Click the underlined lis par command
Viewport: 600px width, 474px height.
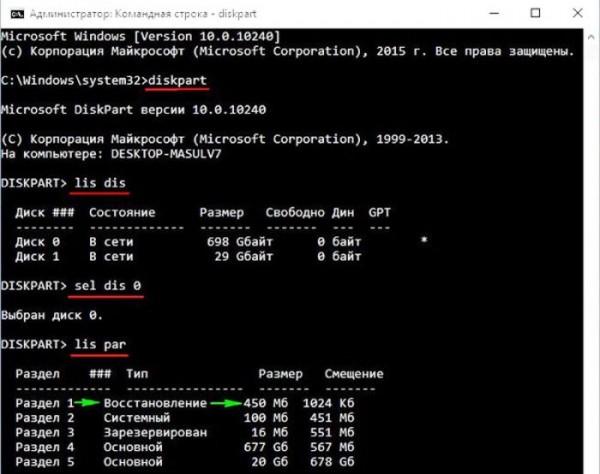(100, 345)
